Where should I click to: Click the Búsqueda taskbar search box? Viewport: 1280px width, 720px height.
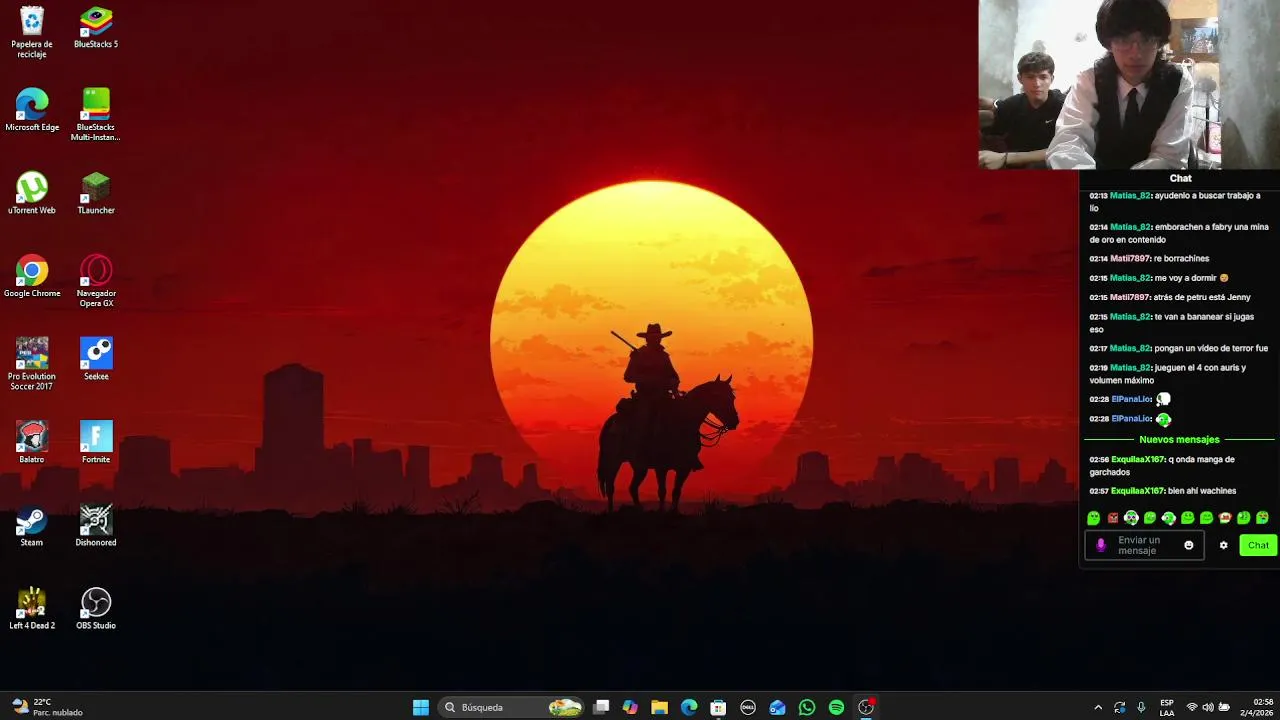pyautogui.click(x=512, y=707)
